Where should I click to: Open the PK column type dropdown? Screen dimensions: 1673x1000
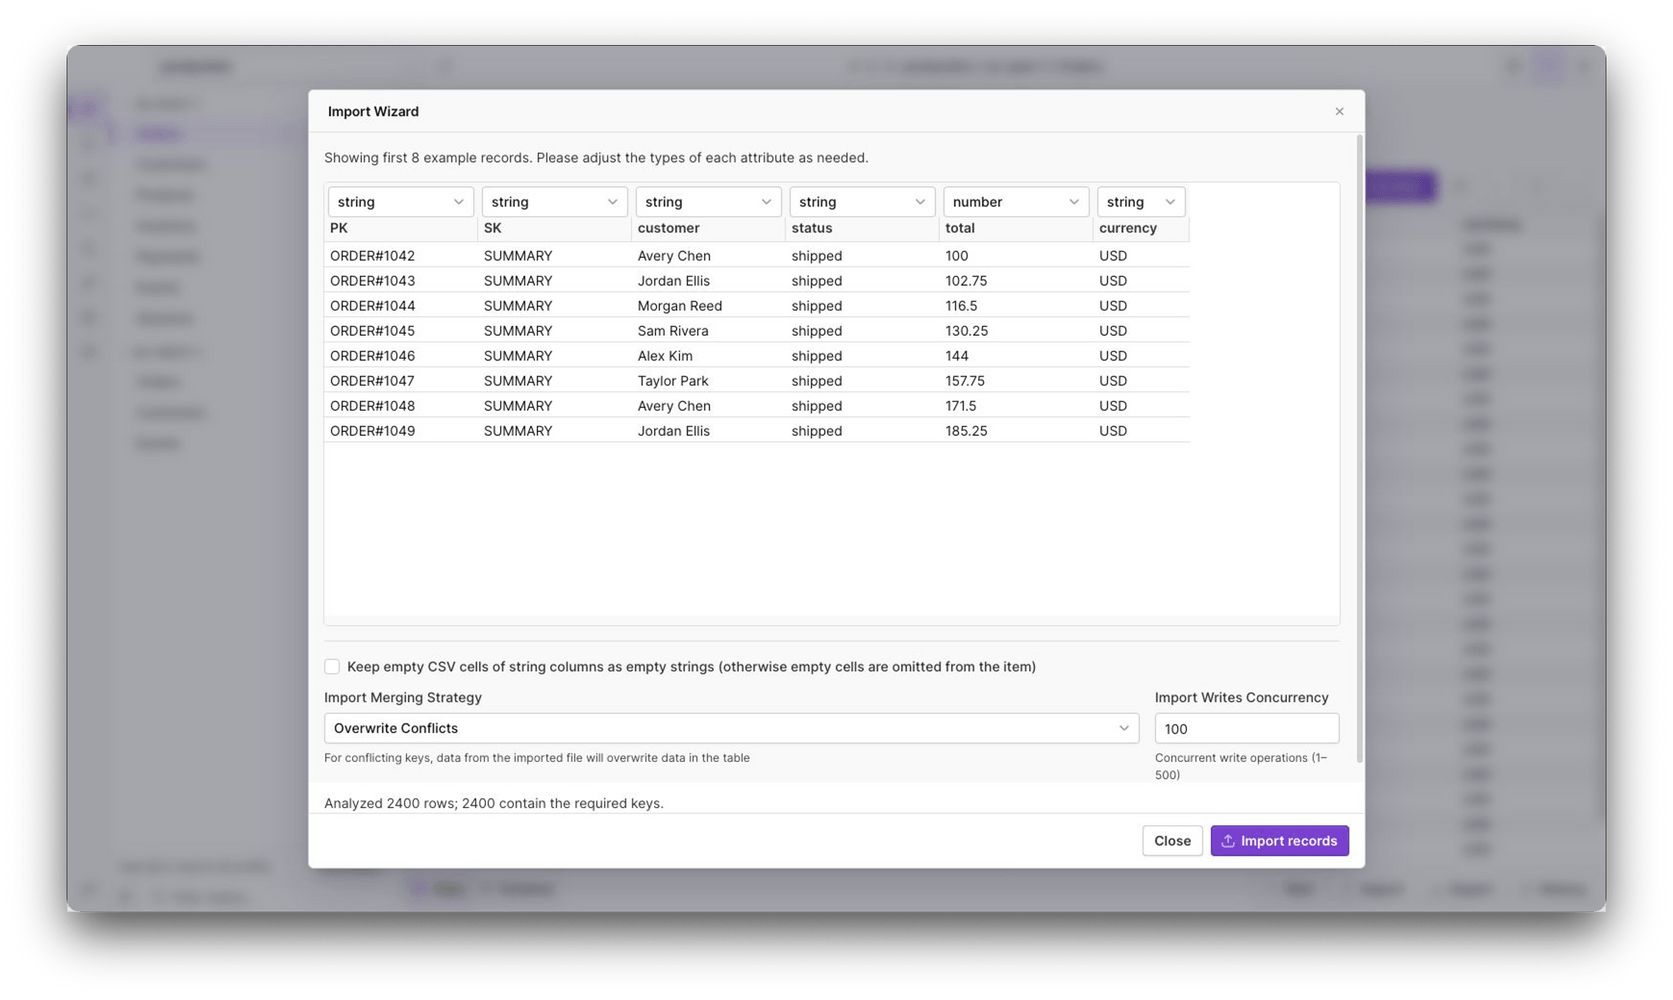[x=400, y=202]
